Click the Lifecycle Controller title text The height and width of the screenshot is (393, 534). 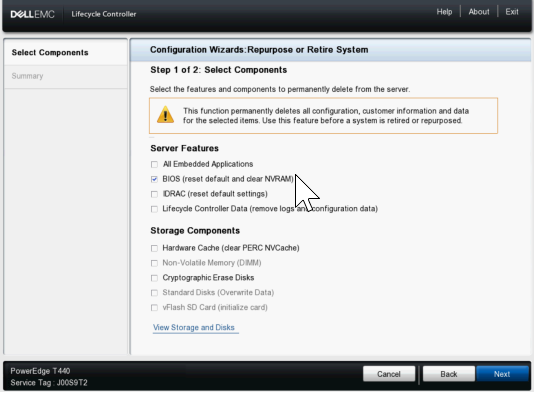click(104, 14)
